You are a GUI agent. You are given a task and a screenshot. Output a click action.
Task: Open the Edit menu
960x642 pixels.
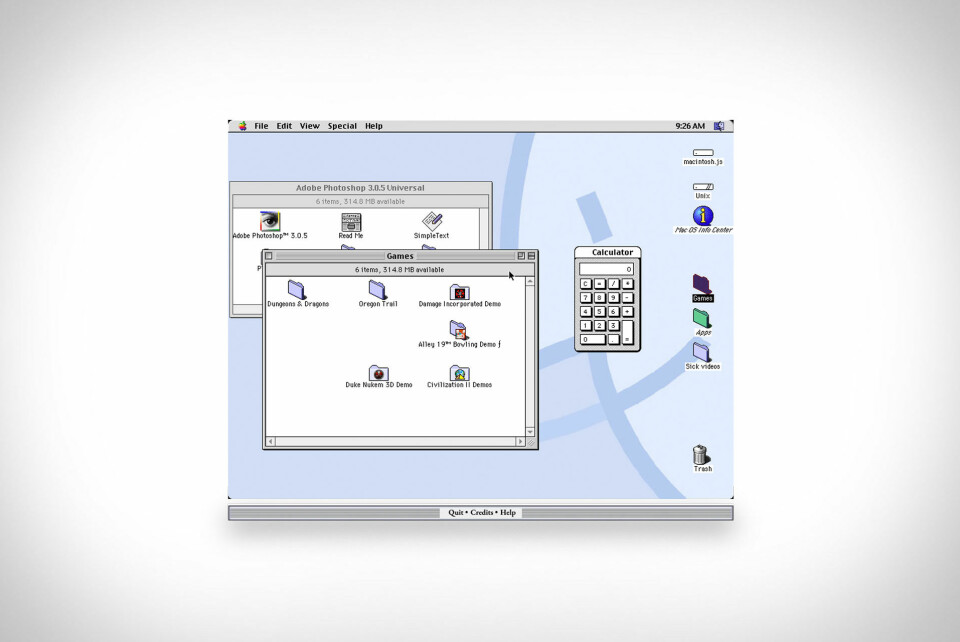pos(284,126)
